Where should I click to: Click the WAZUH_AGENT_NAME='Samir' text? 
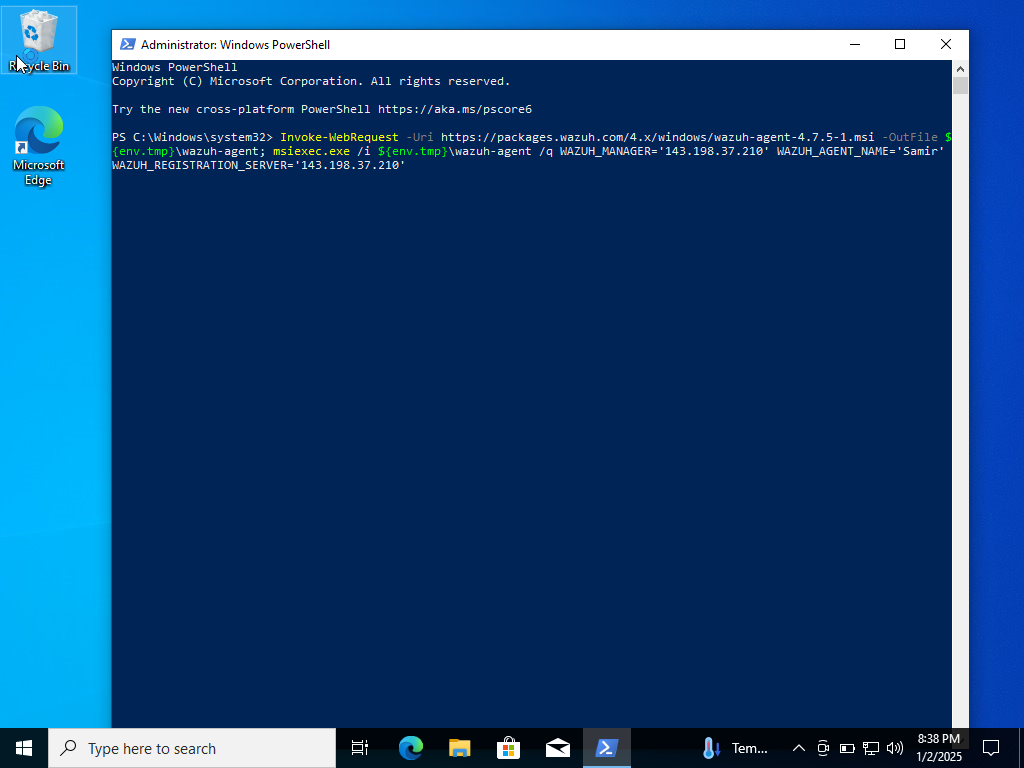[861, 151]
